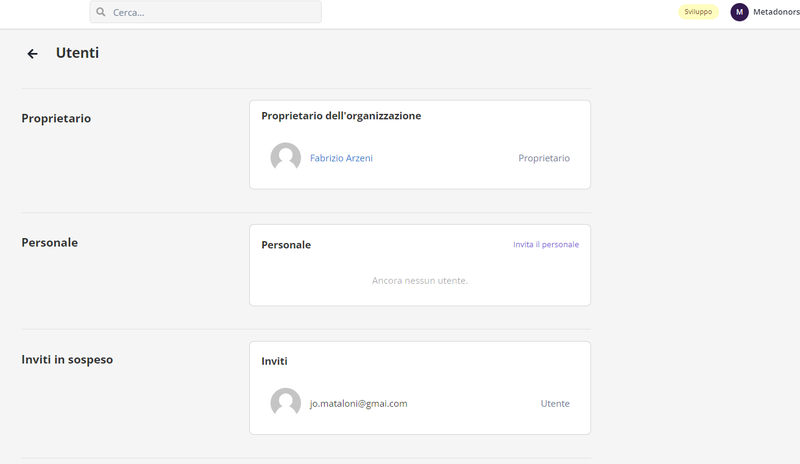800x464 pixels.
Task: Select the jo.mataloni@gmail.com pending invite
Action: (x=358, y=403)
